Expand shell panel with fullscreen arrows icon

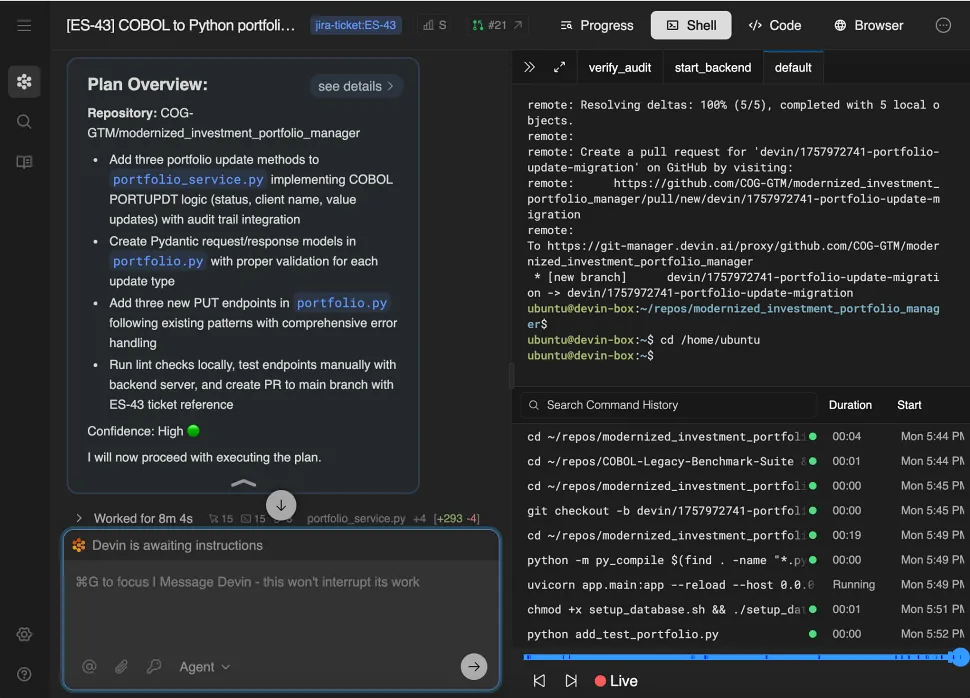559,67
